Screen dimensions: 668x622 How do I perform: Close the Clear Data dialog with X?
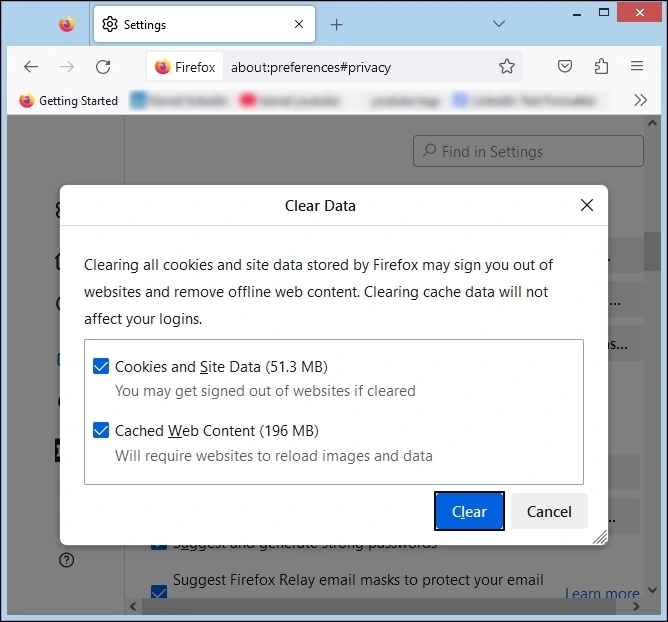[x=587, y=205]
